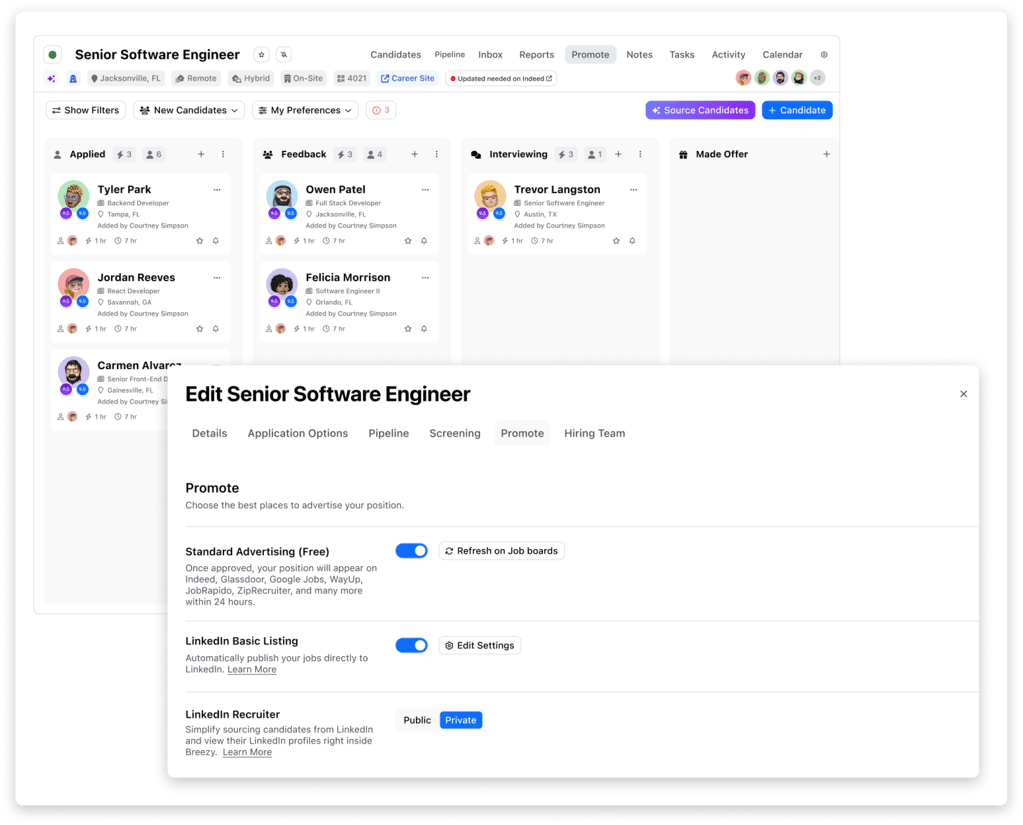Toggle Standard Advertising (Free) switch

(412, 551)
